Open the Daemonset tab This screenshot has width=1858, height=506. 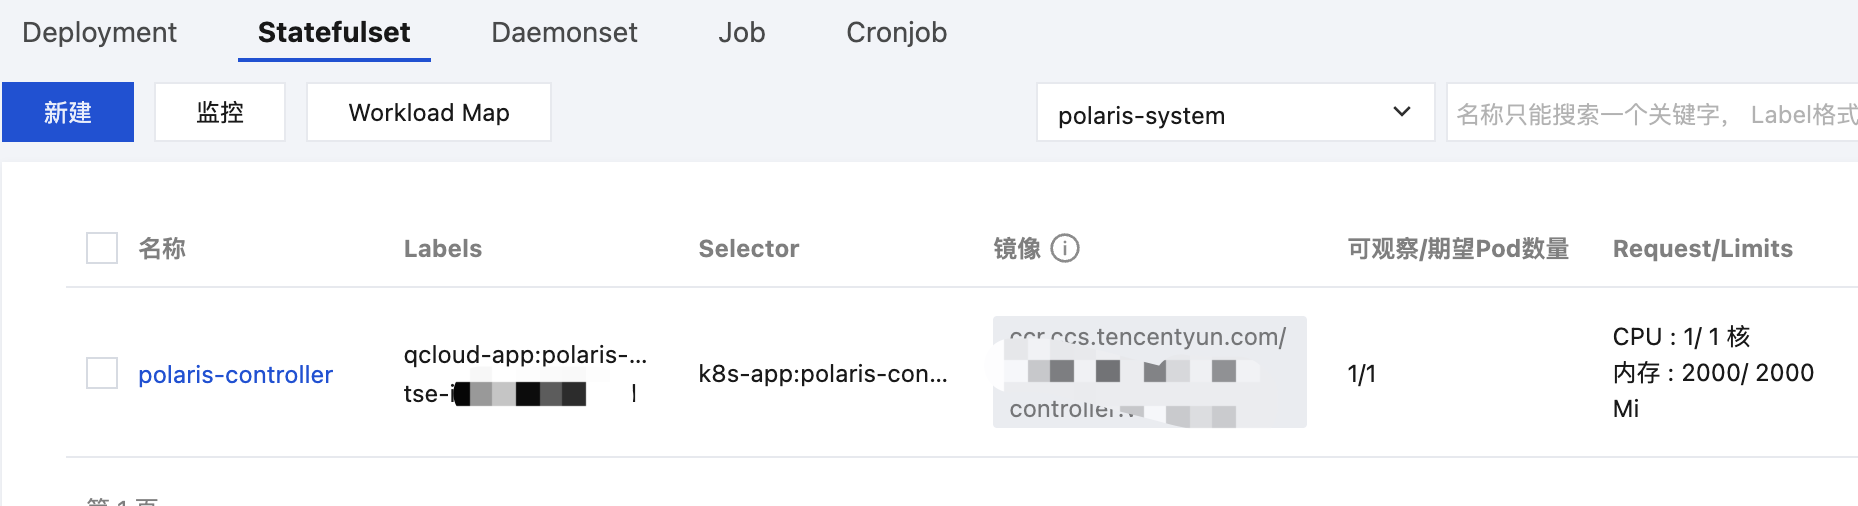tap(564, 32)
